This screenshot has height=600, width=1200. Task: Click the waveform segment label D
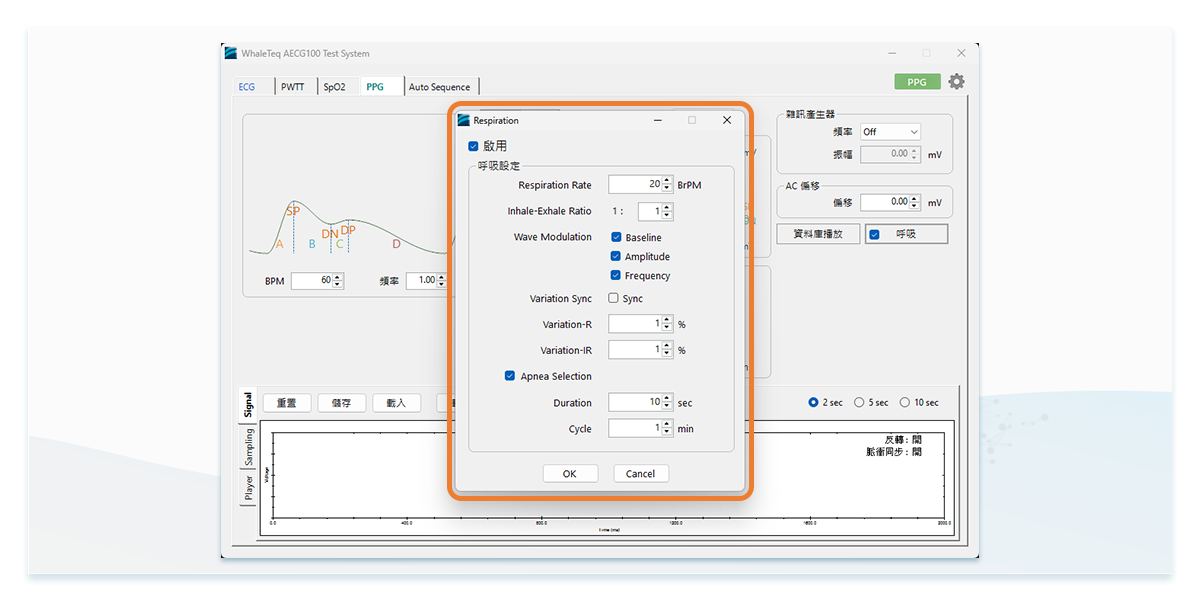[396, 244]
